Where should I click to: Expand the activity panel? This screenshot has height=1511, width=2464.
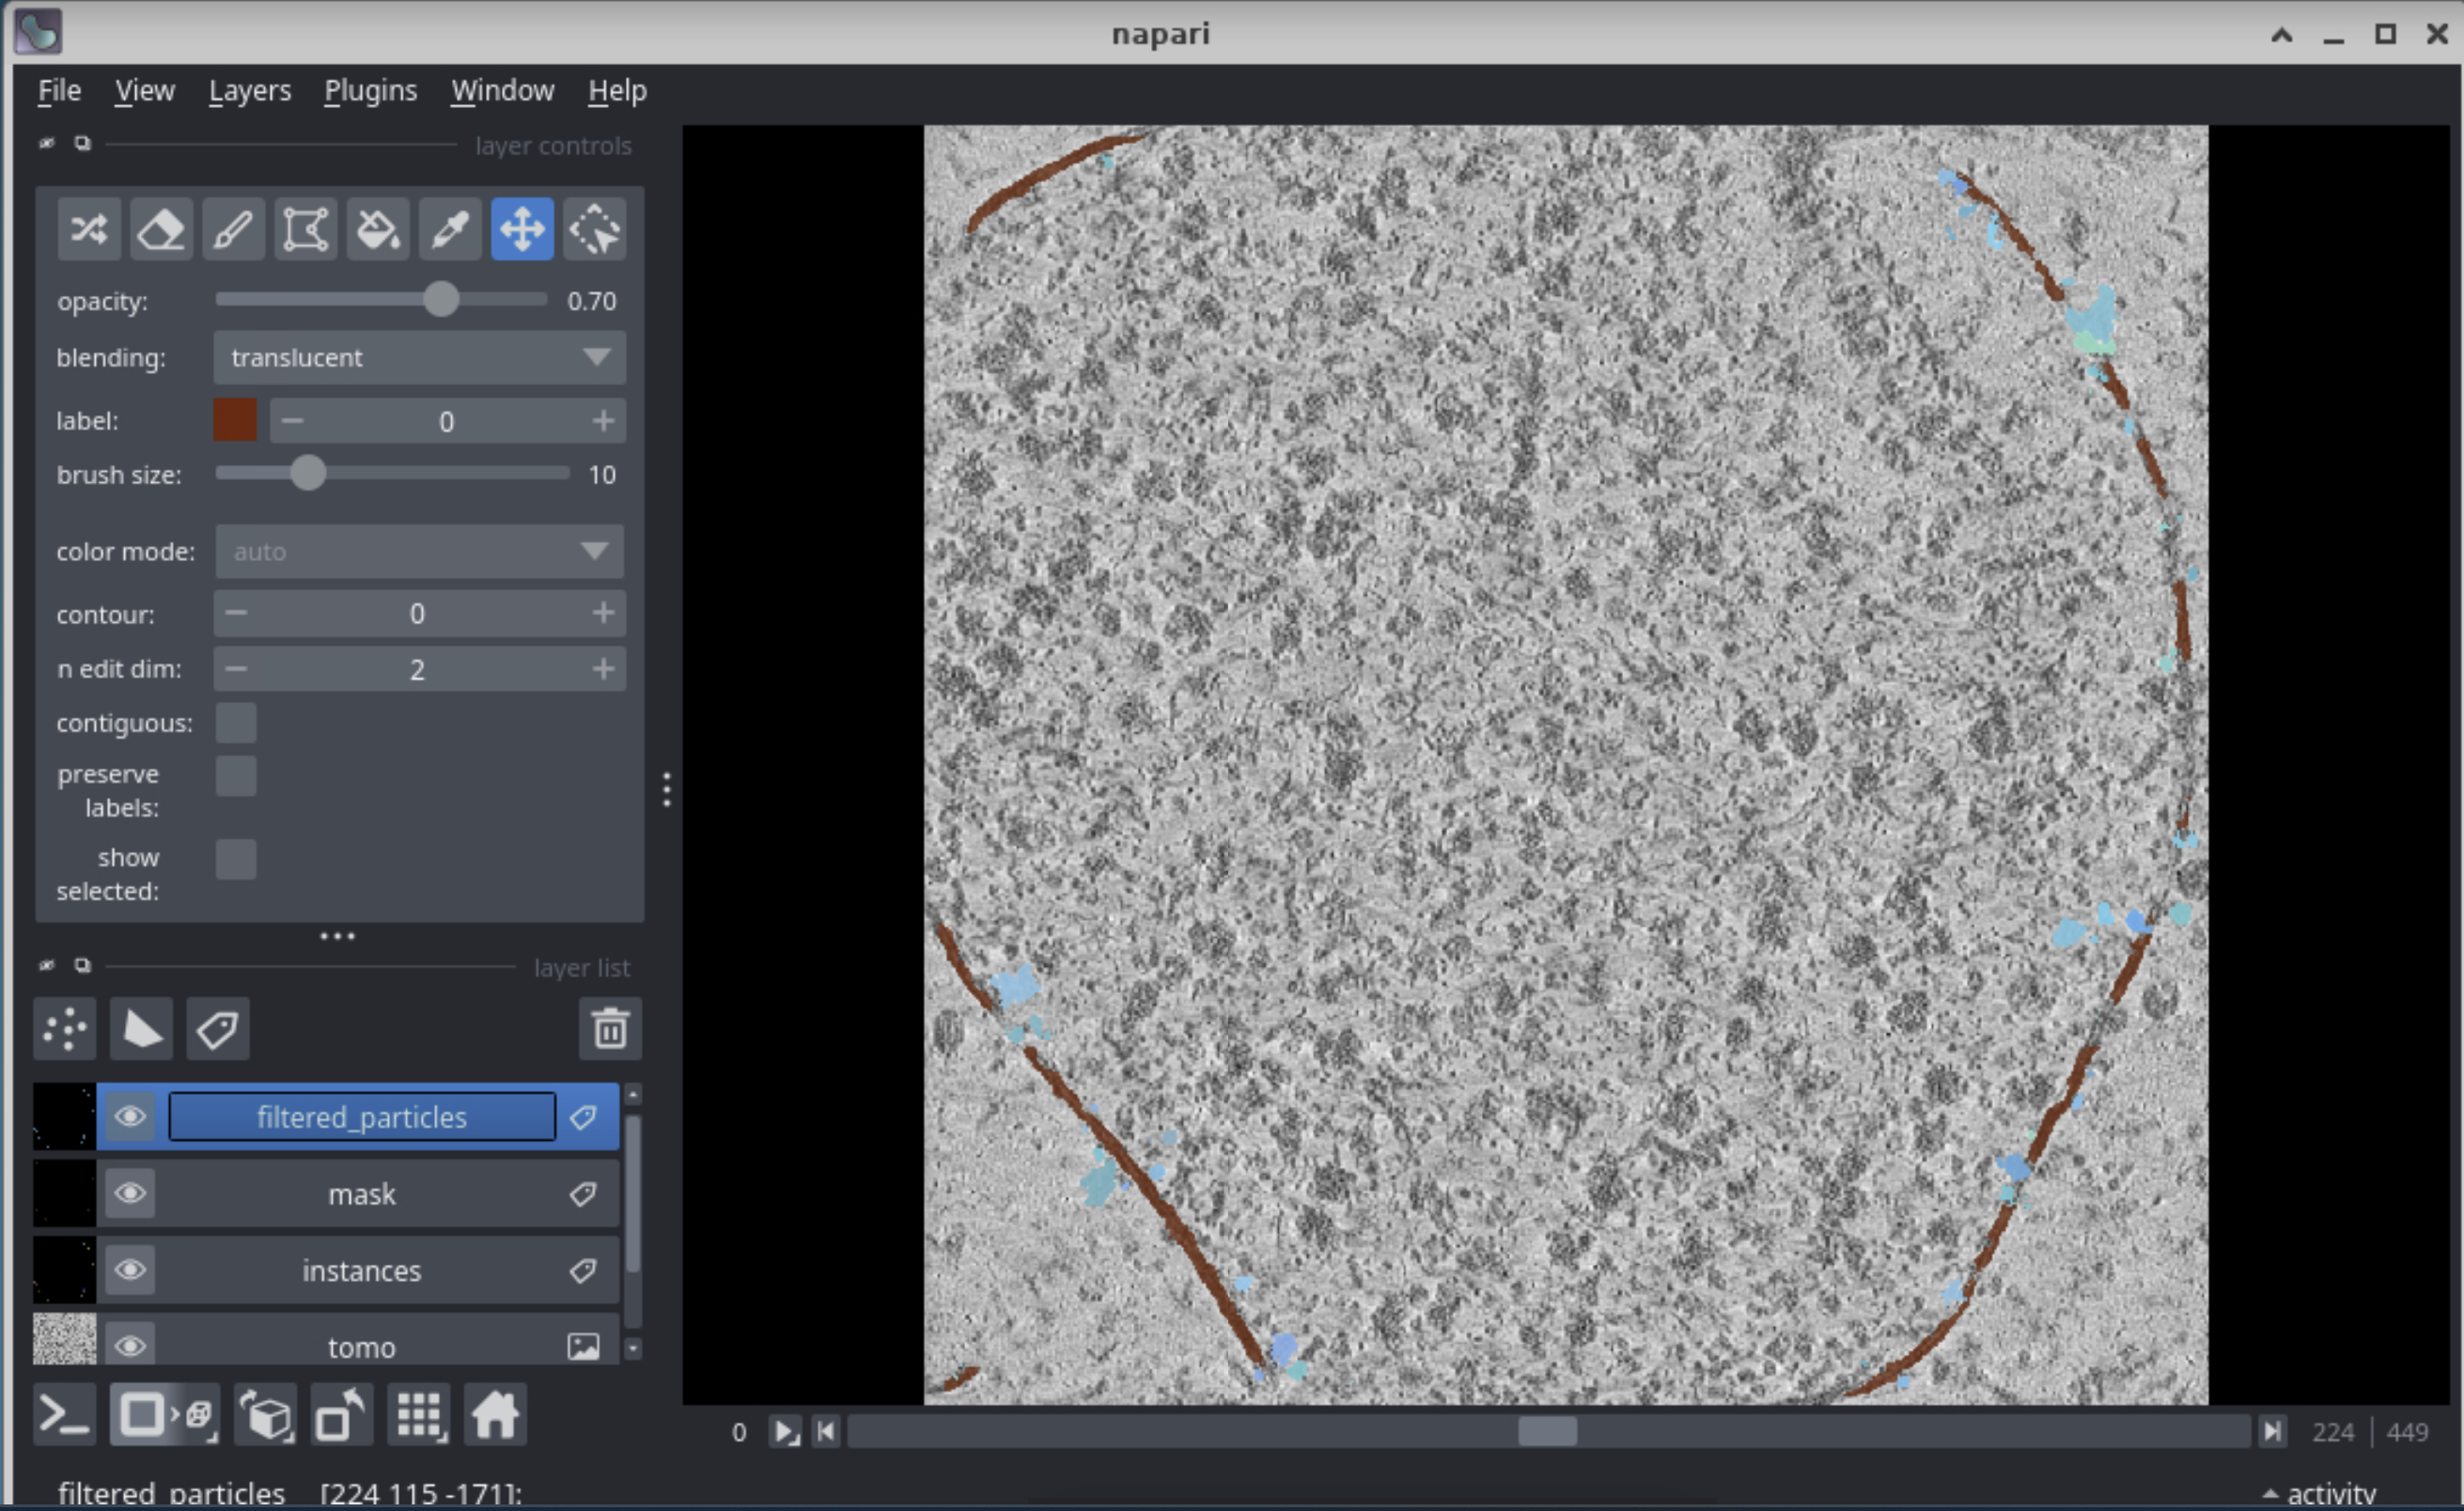(x=2319, y=1493)
